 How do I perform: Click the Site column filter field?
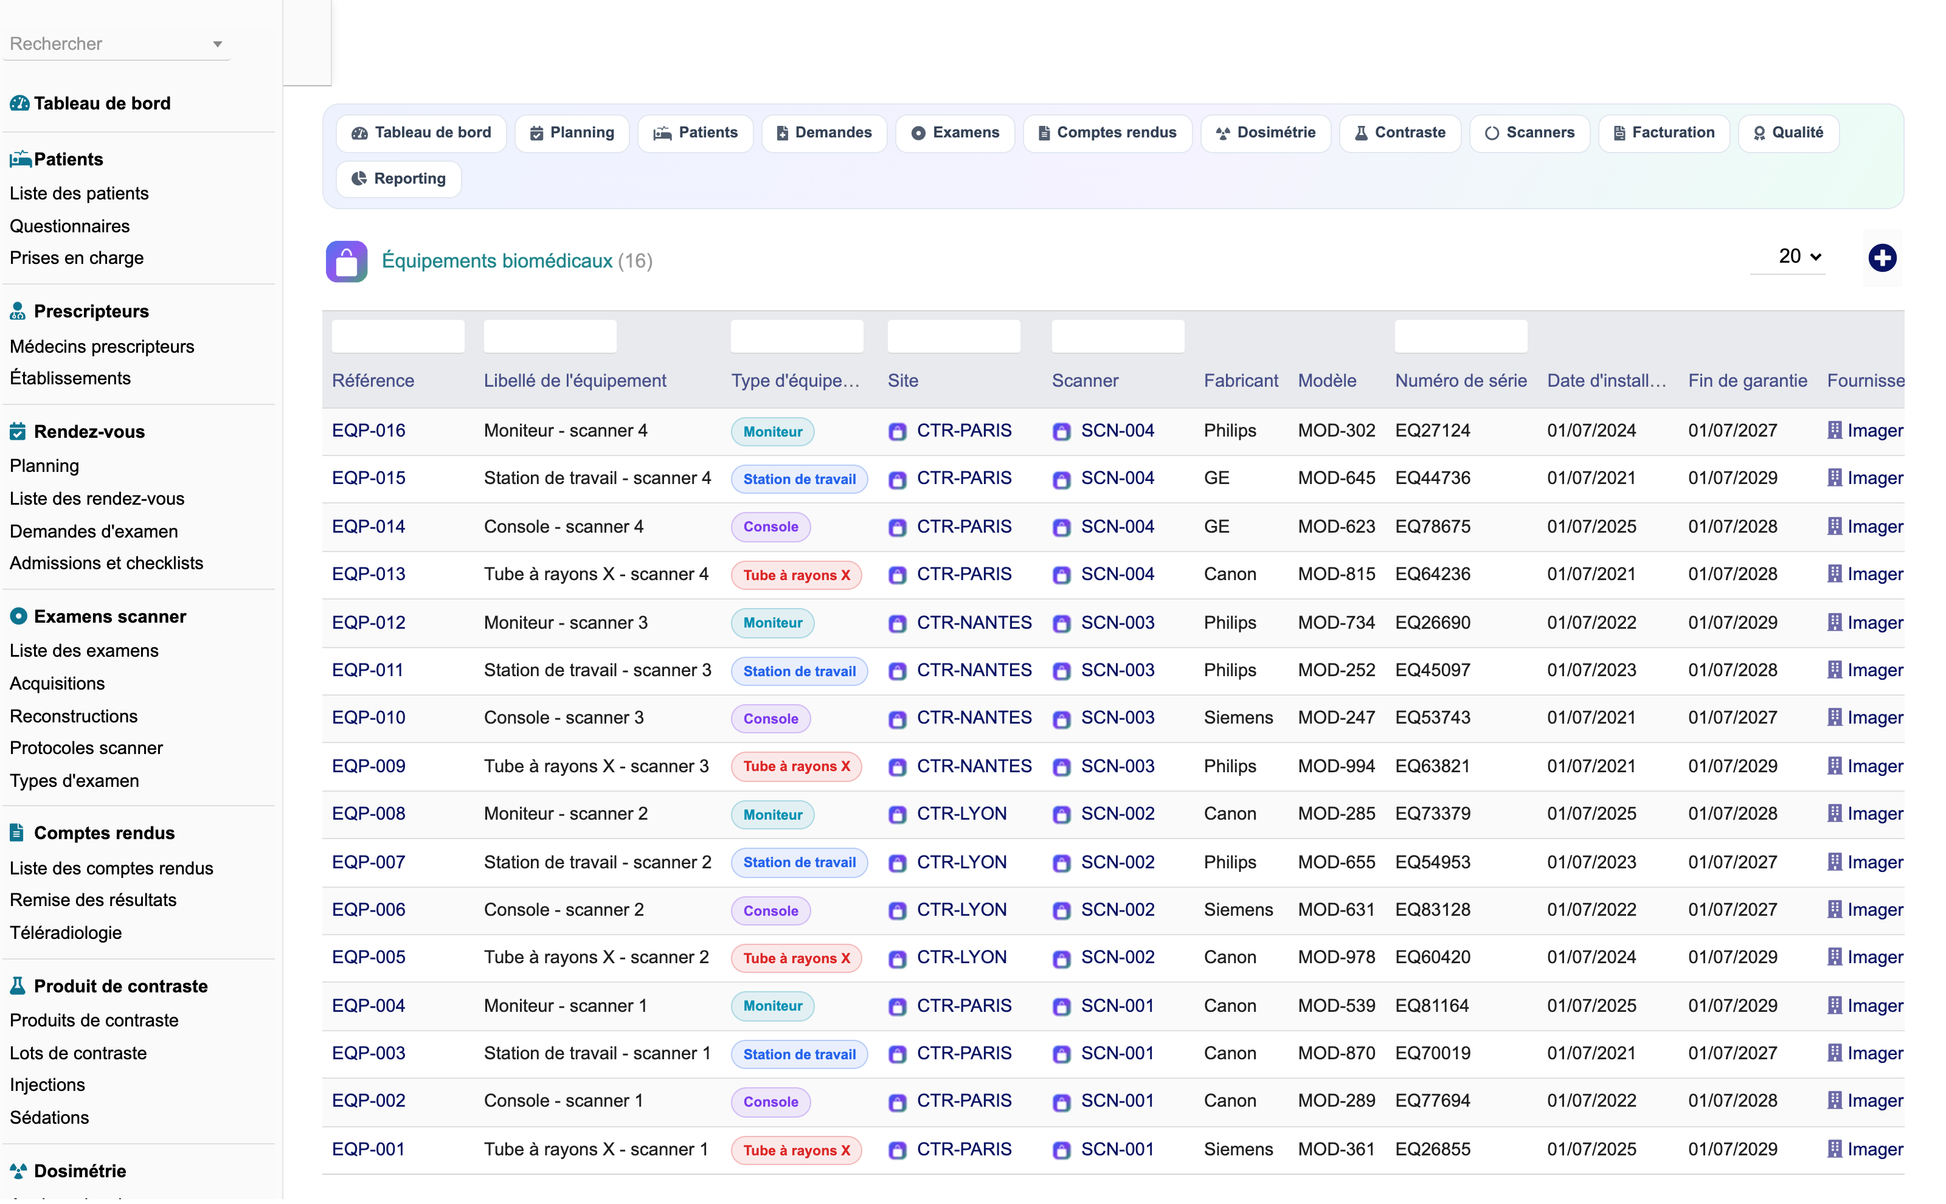(954, 336)
